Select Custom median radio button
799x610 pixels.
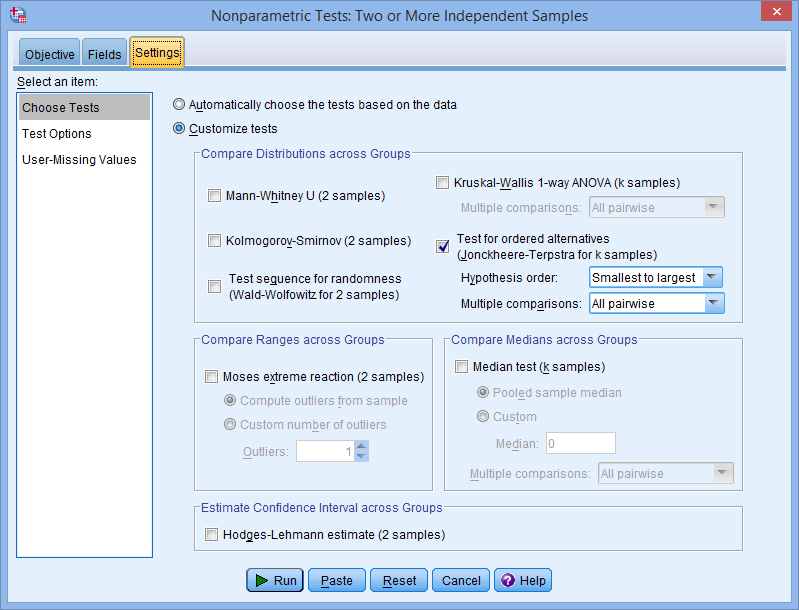click(483, 416)
